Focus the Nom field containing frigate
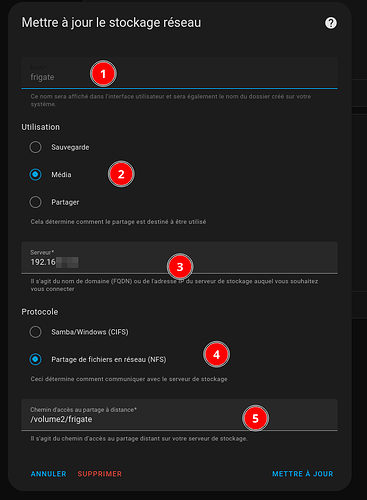367x500 pixels. pos(179,73)
